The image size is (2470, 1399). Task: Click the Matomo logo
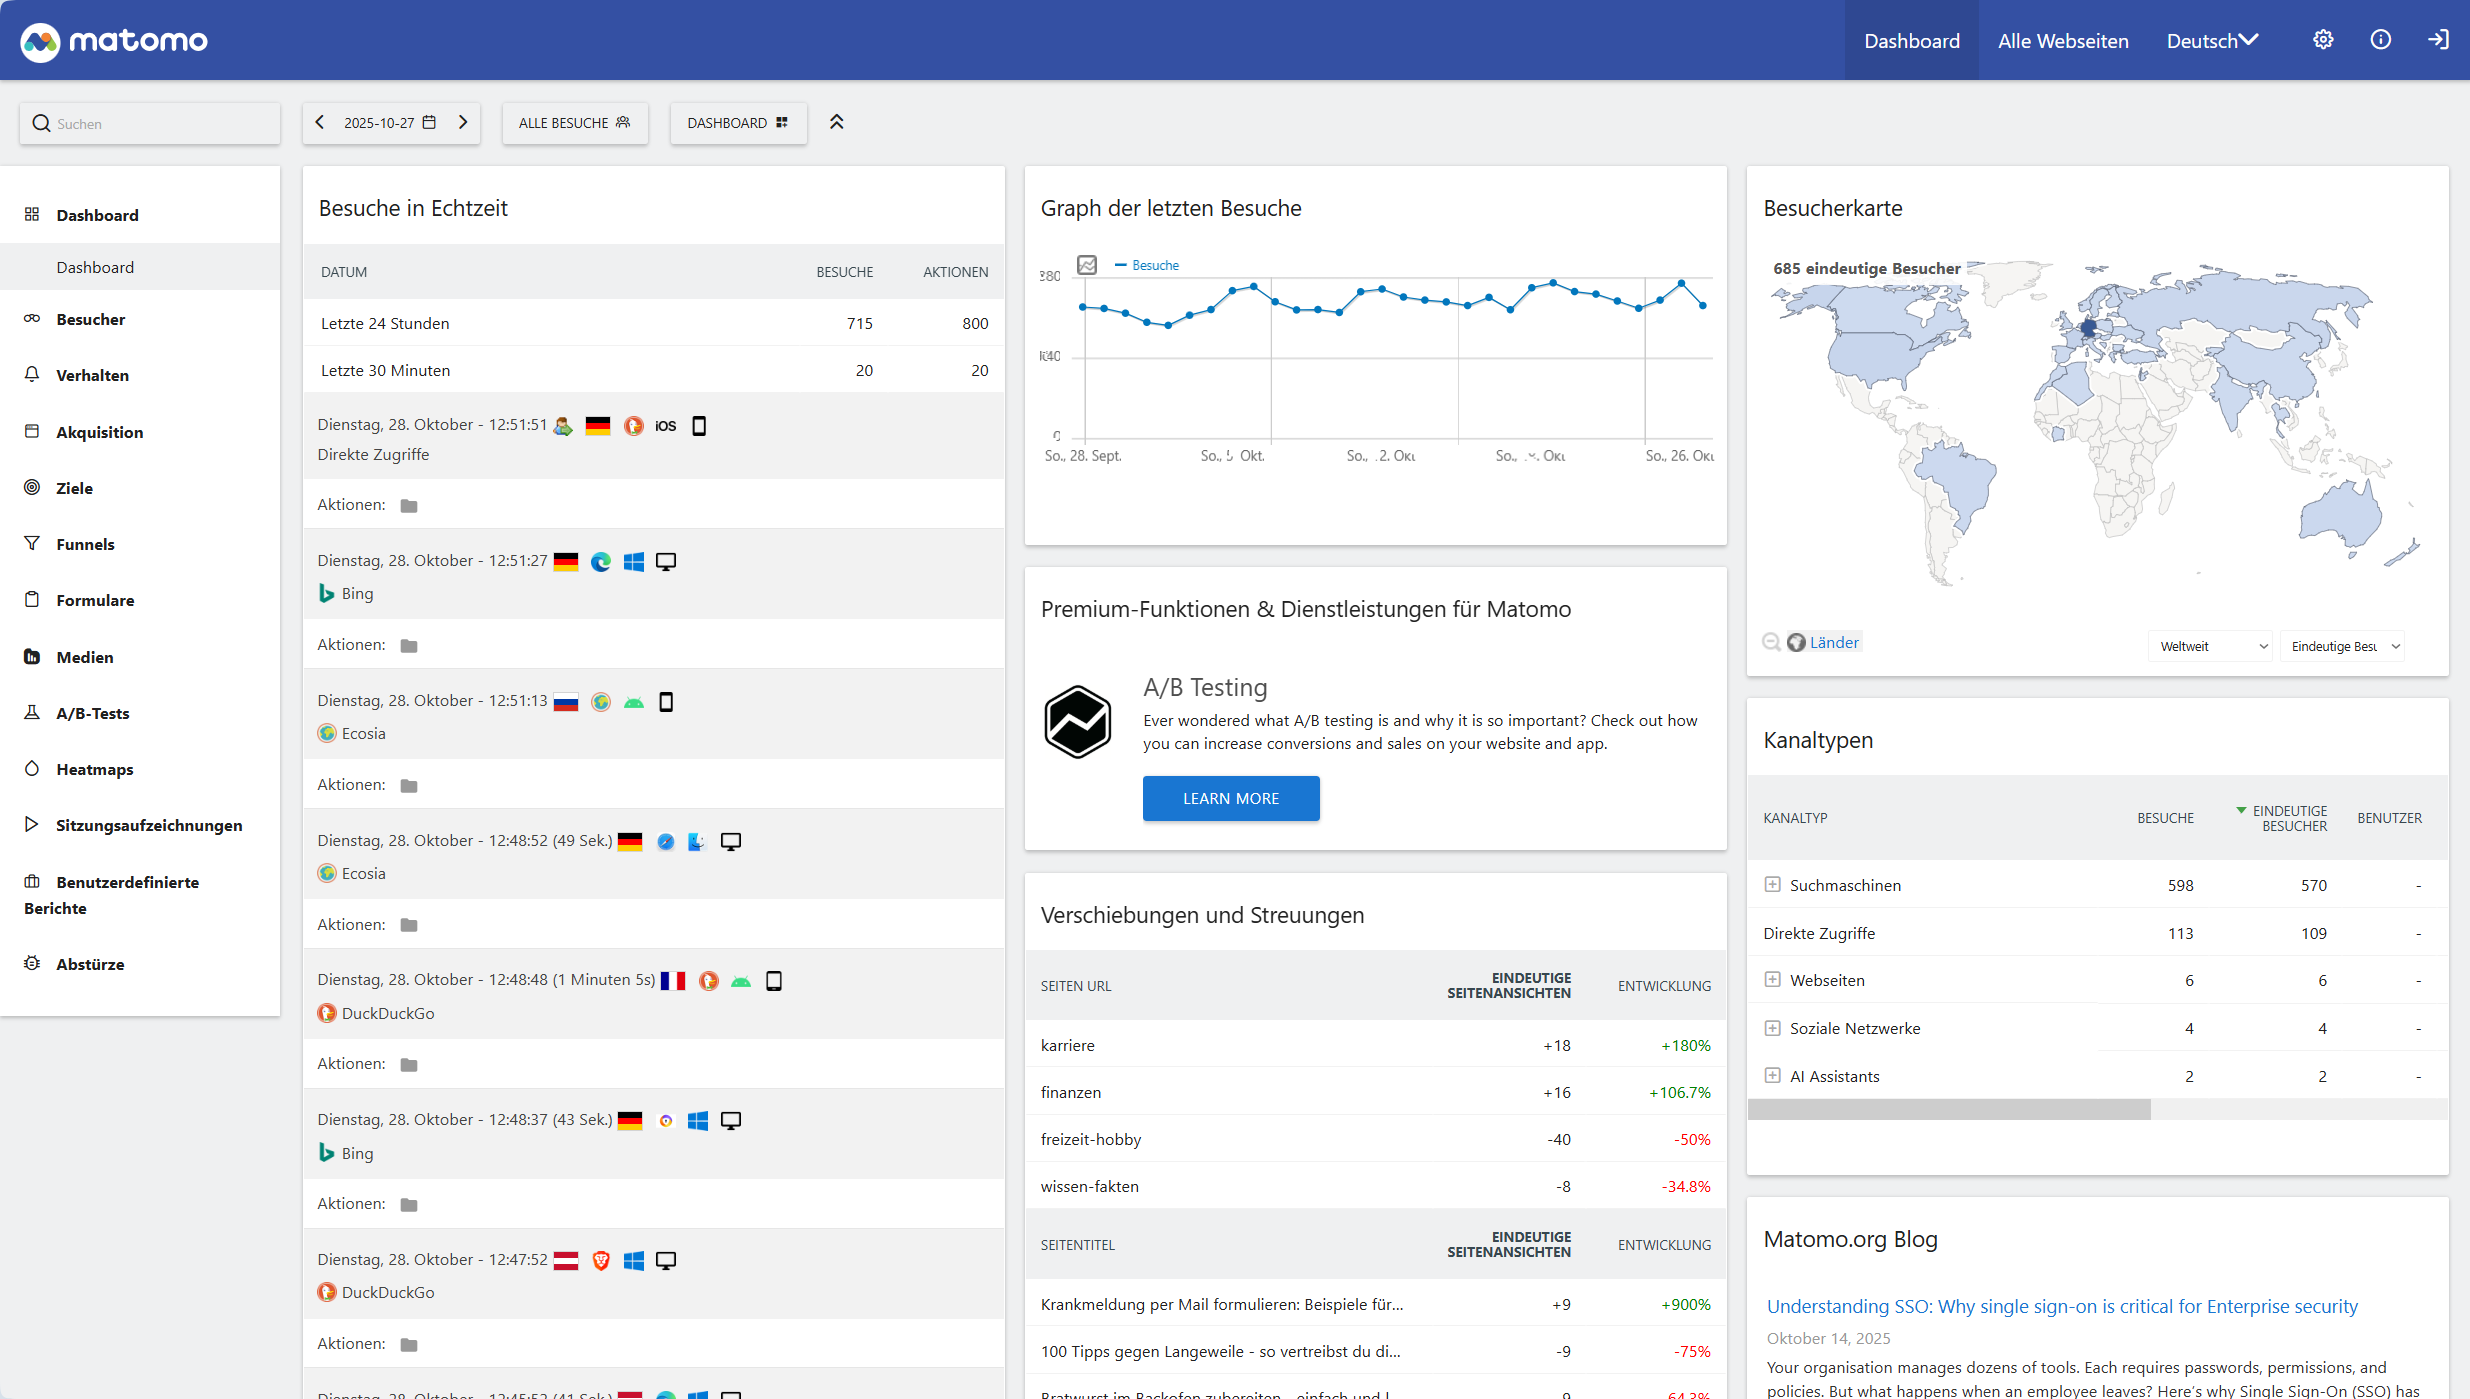pos(114,41)
